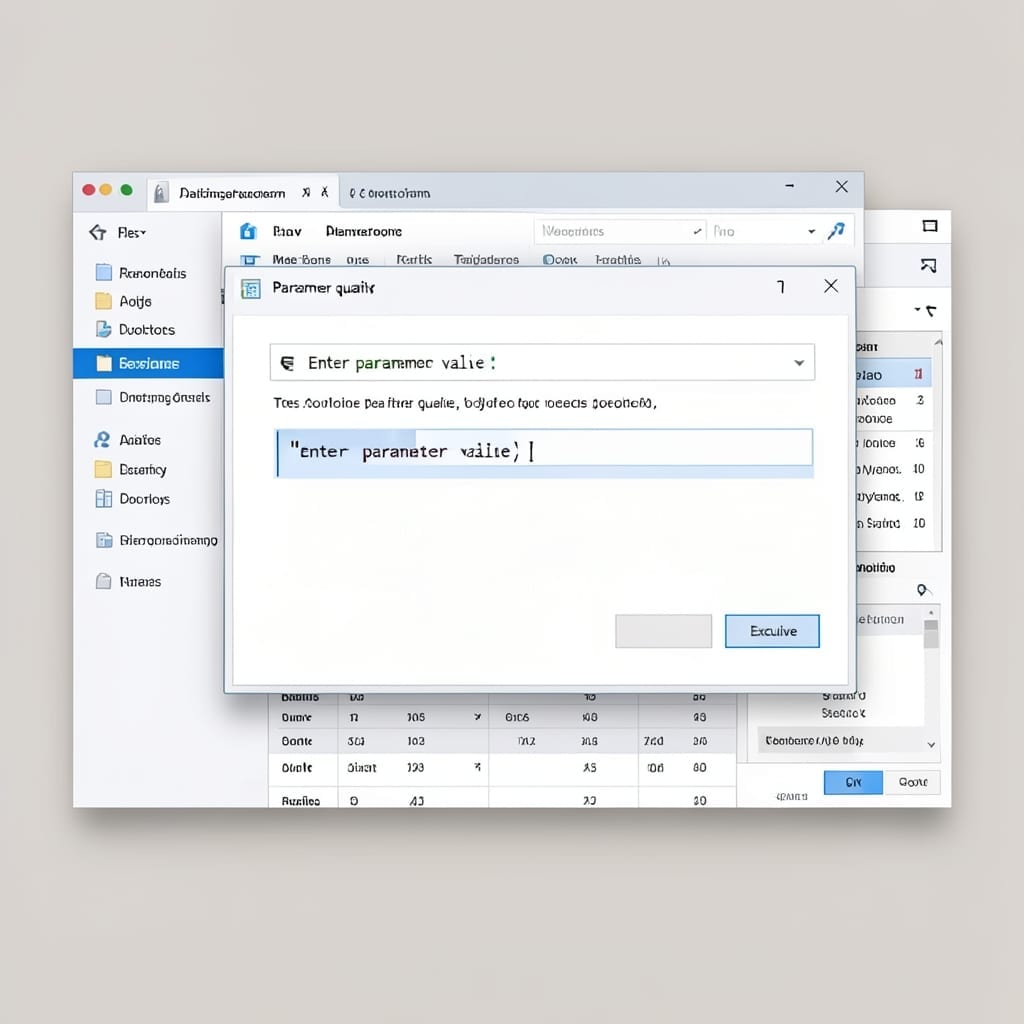Click the mark icon in the Oionte row
Image resolution: width=1024 pixels, height=1024 pixels.
click(x=477, y=767)
